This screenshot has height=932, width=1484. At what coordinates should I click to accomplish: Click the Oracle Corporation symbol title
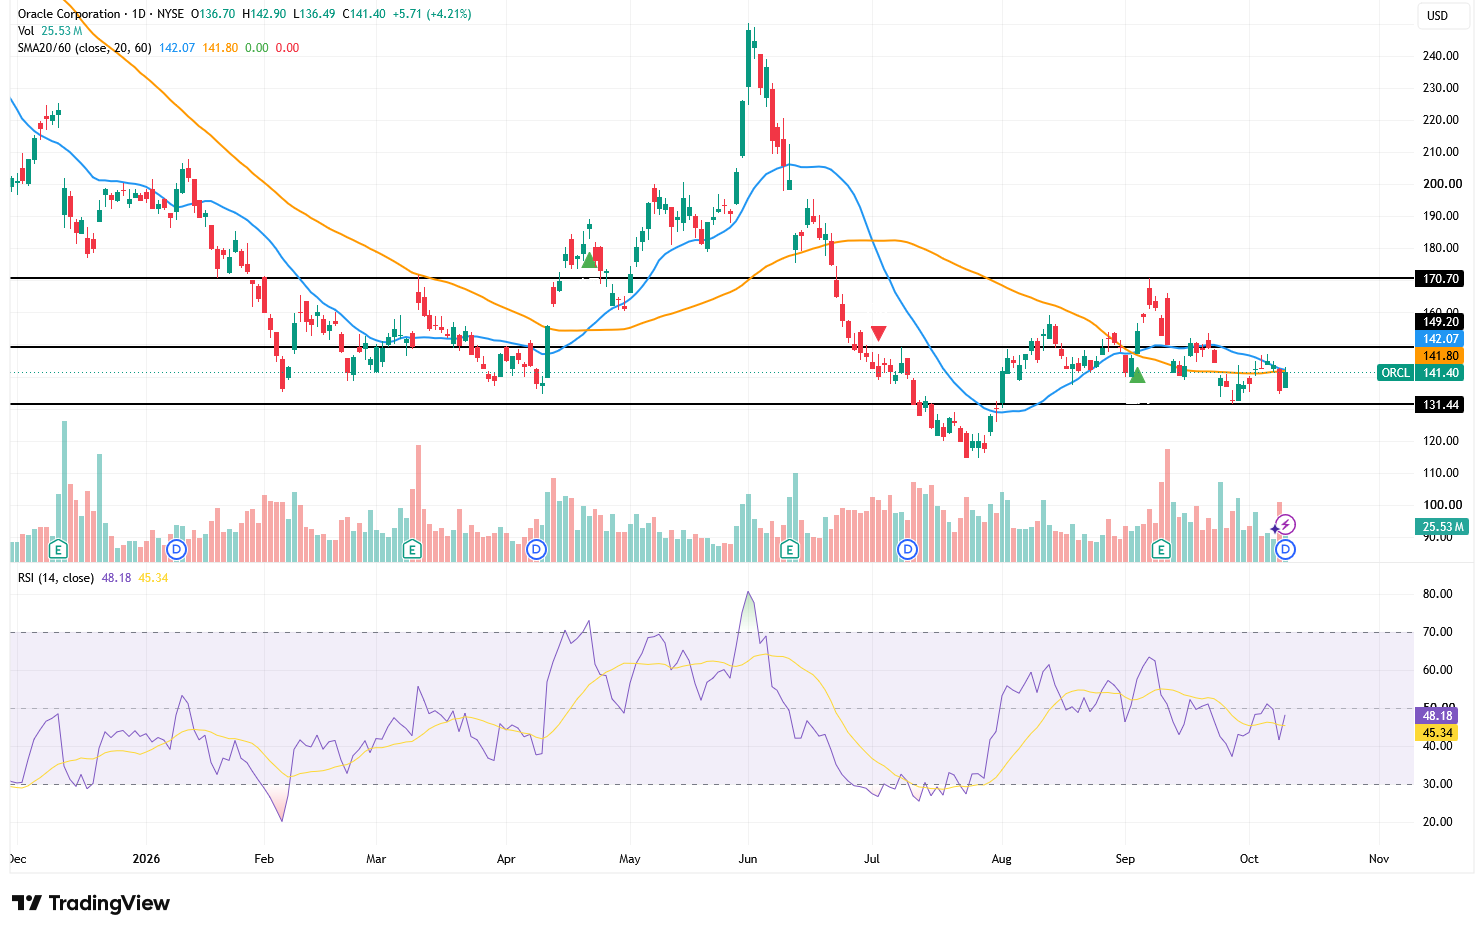69,14
